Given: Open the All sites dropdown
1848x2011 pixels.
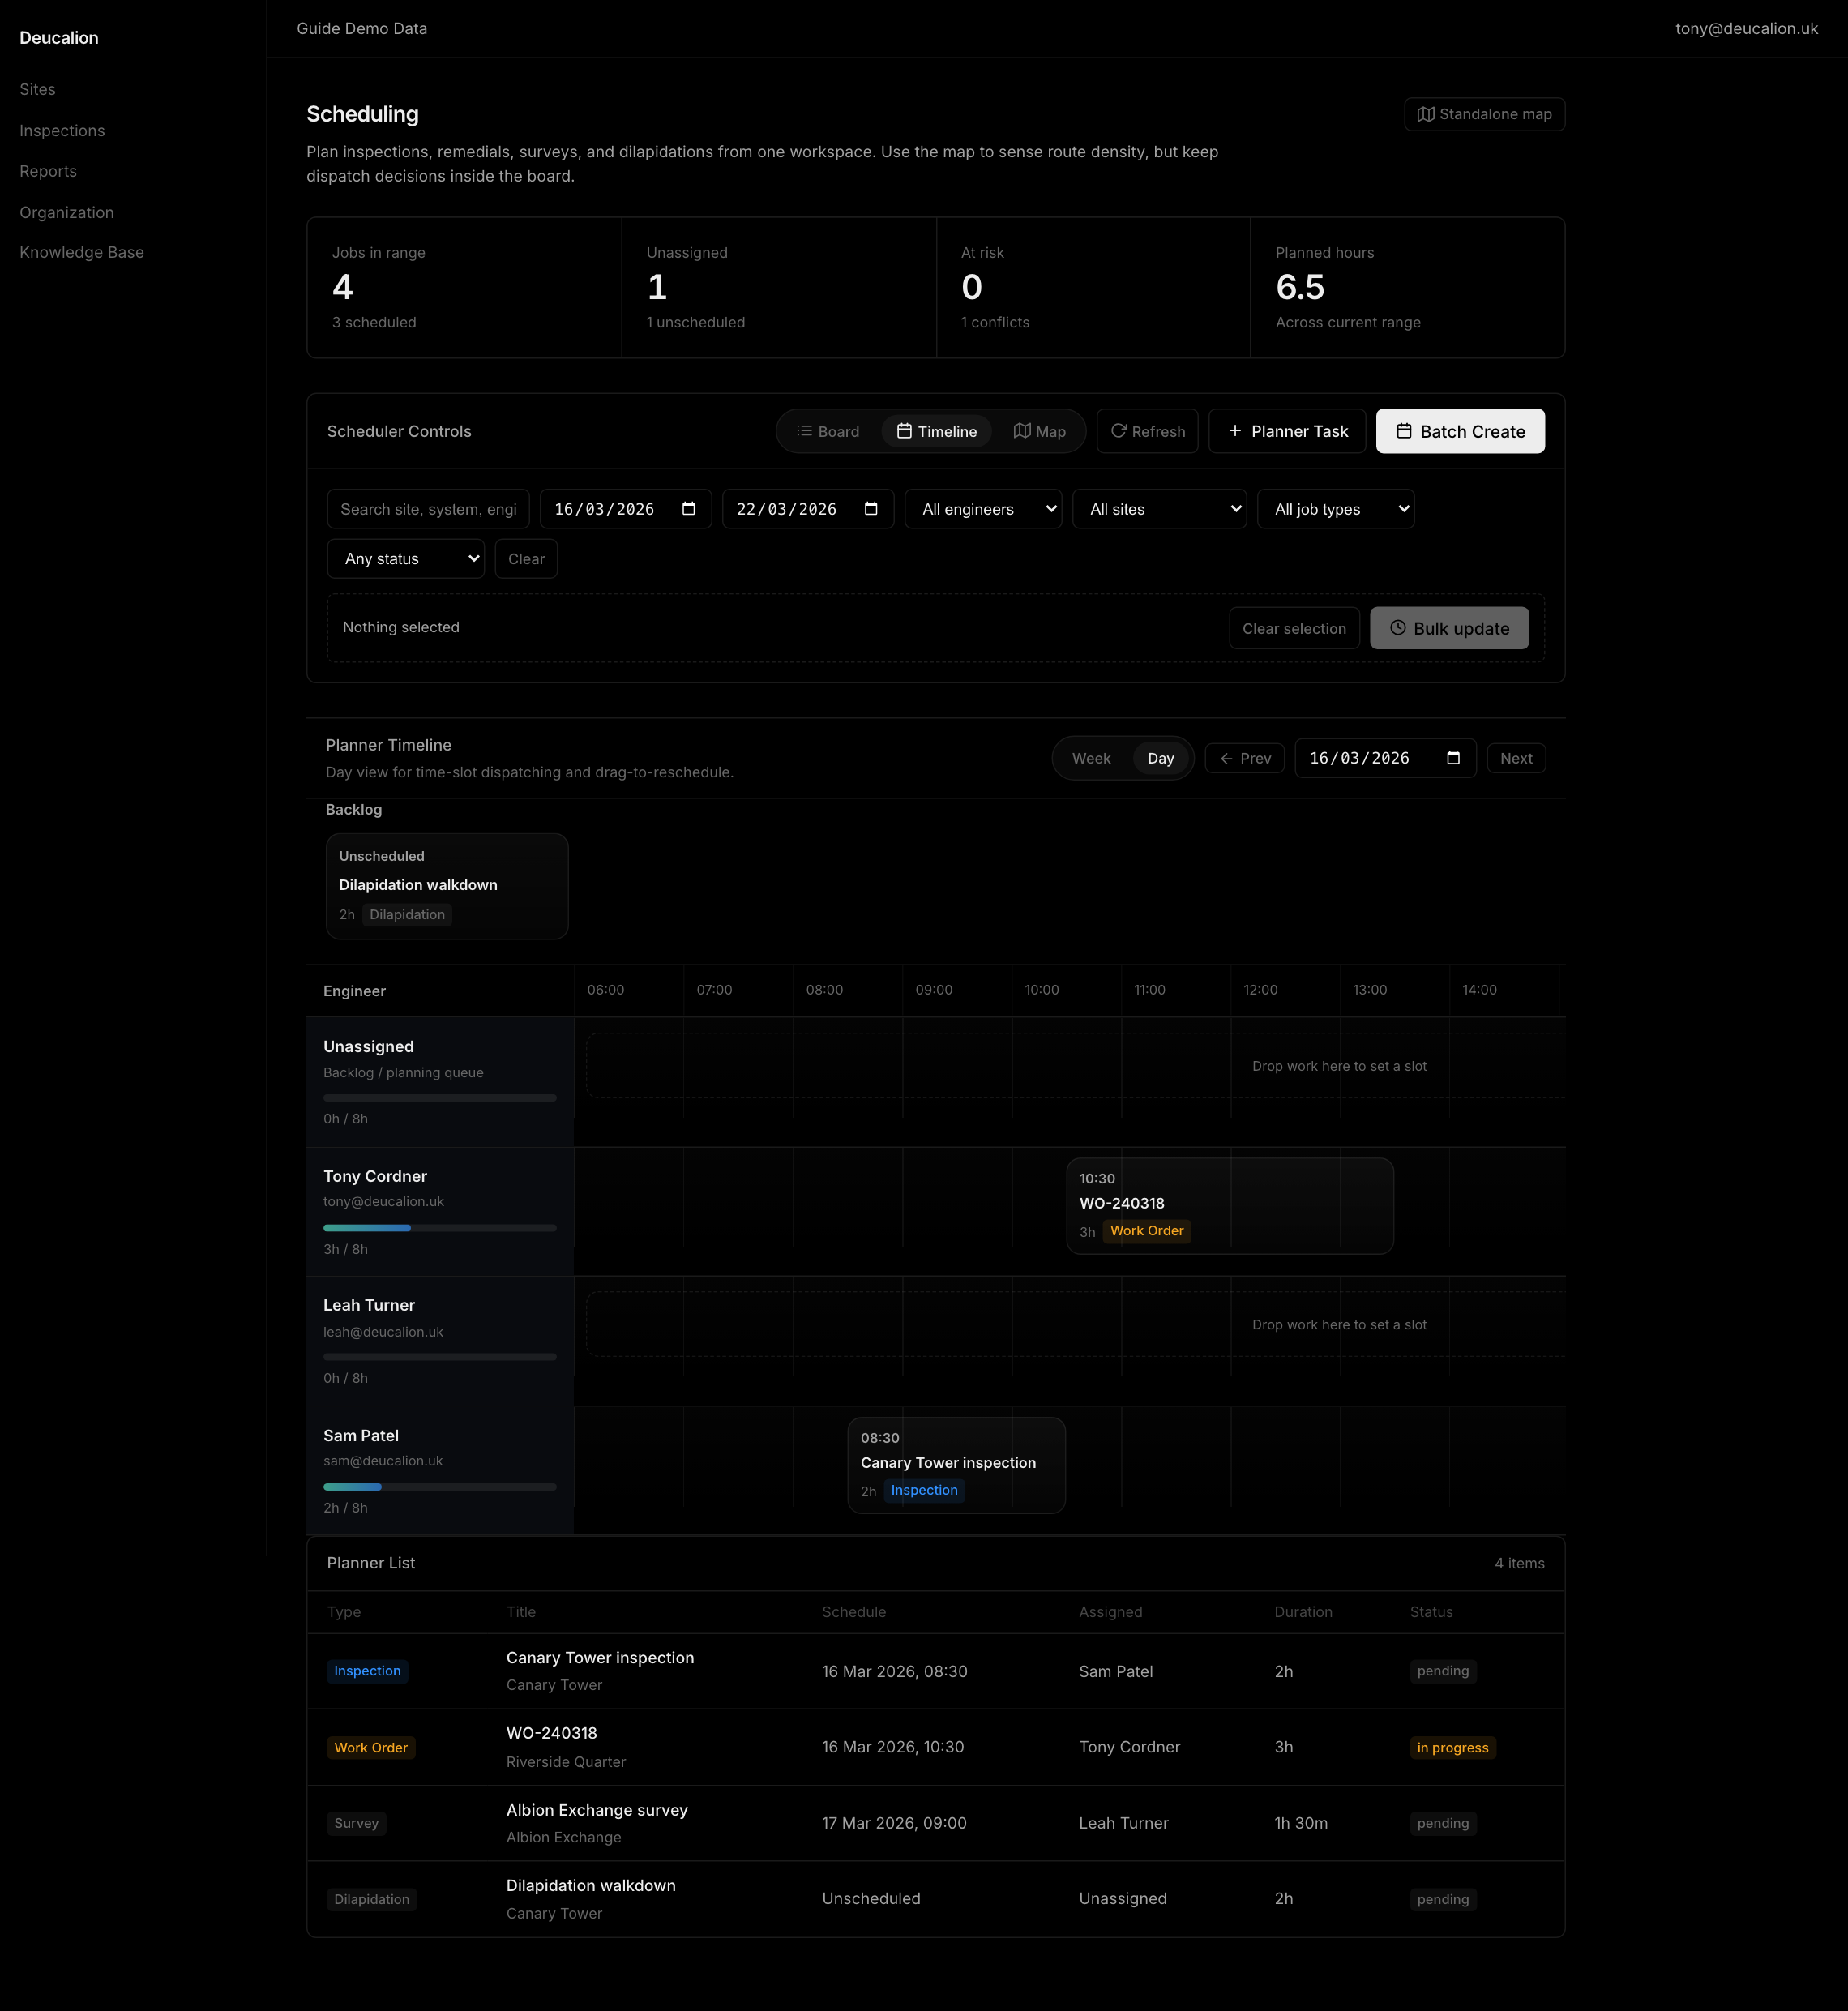Looking at the screenshot, I should click(x=1159, y=509).
